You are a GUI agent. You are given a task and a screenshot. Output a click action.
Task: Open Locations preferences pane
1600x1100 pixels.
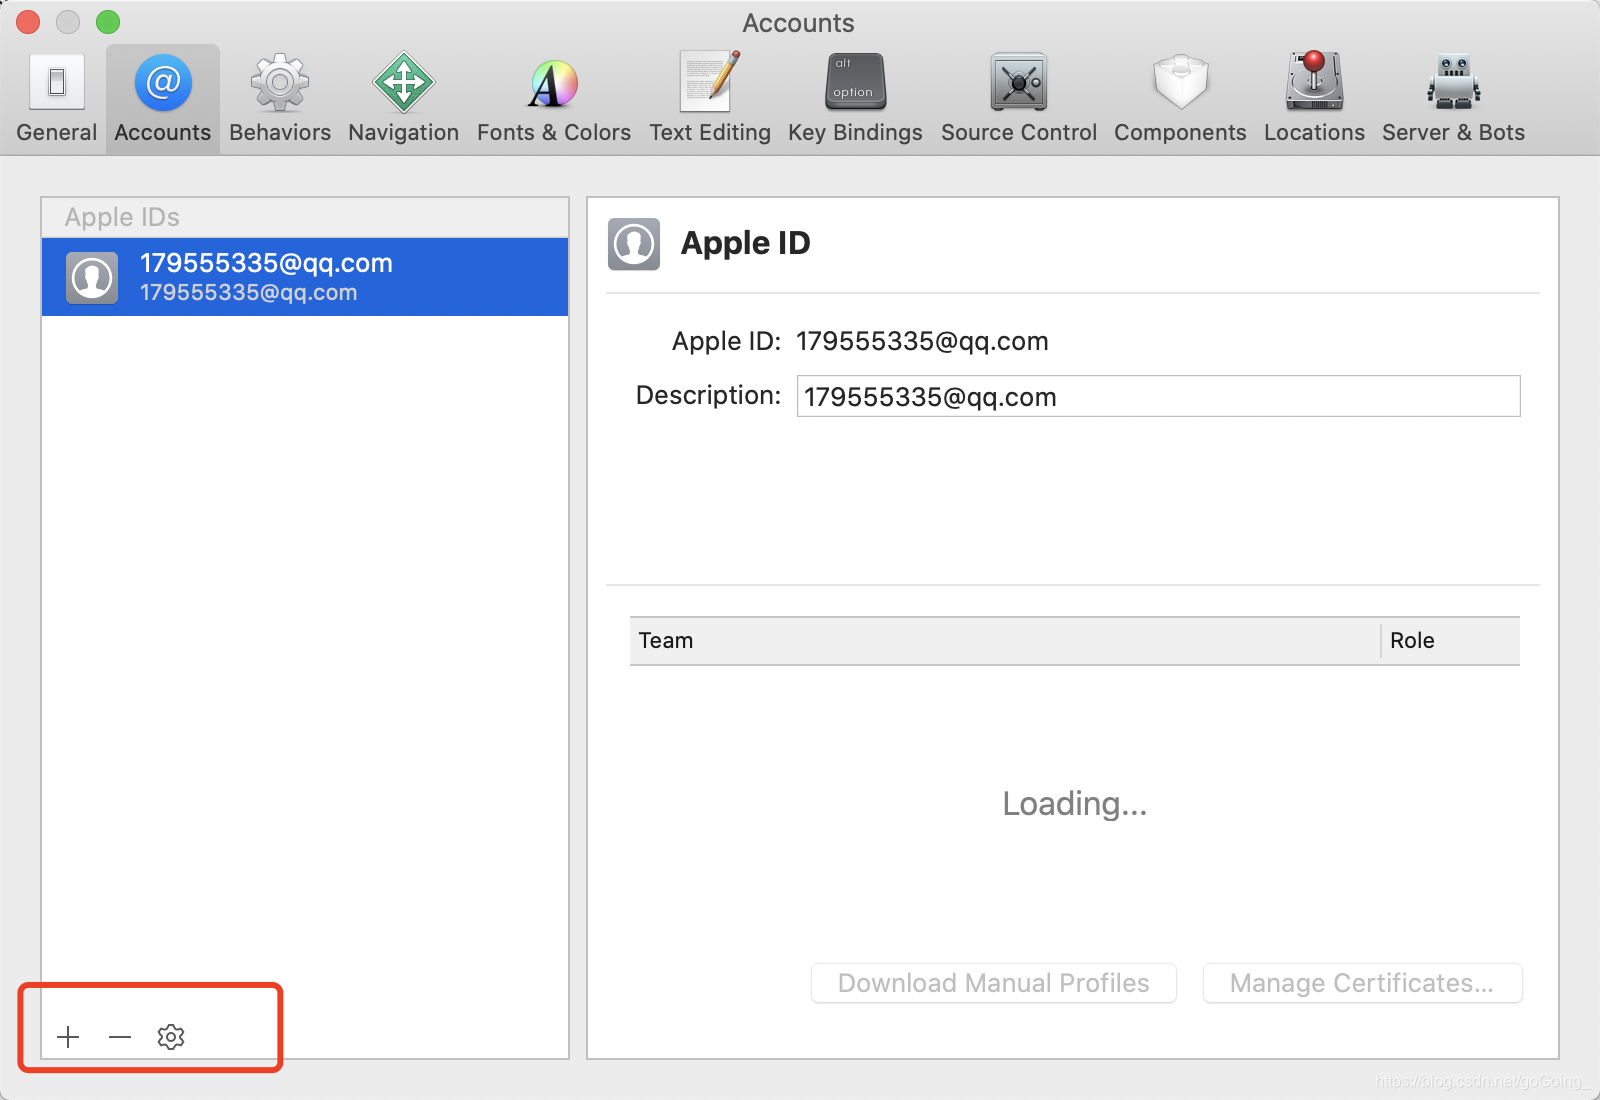point(1314,99)
